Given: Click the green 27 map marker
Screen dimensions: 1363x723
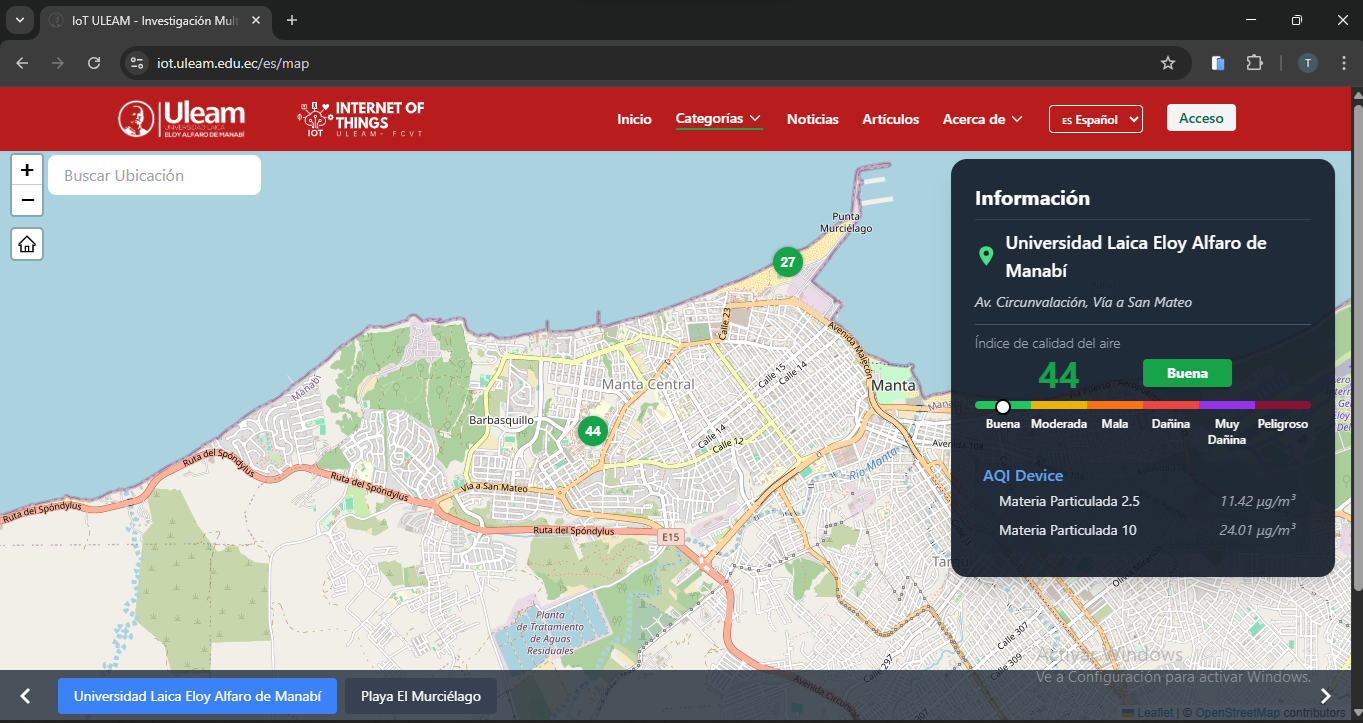Looking at the screenshot, I should (x=788, y=262).
